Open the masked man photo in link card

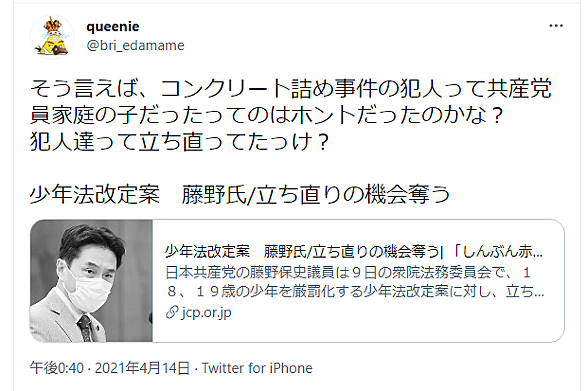(x=91, y=281)
